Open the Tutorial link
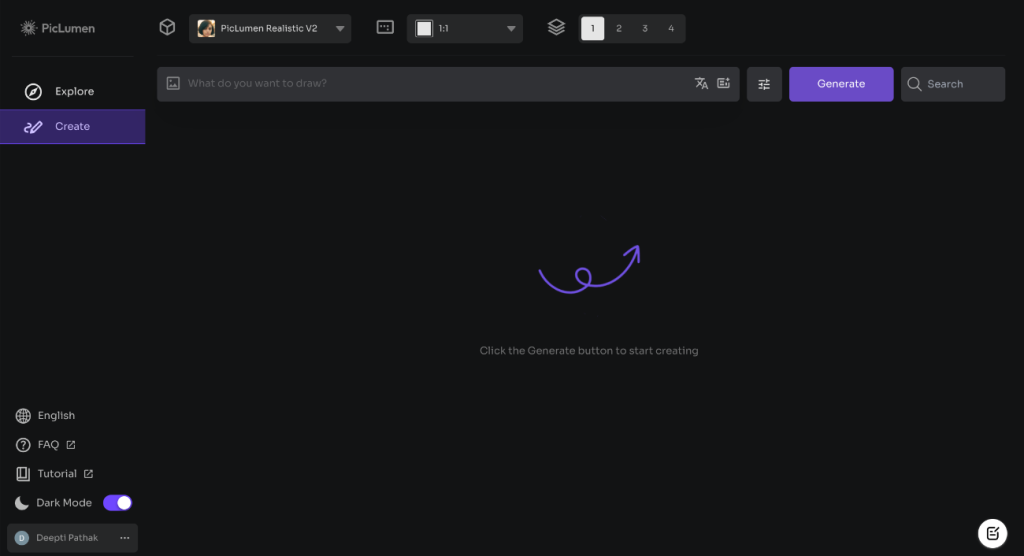 pyautogui.click(x=57, y=474)
